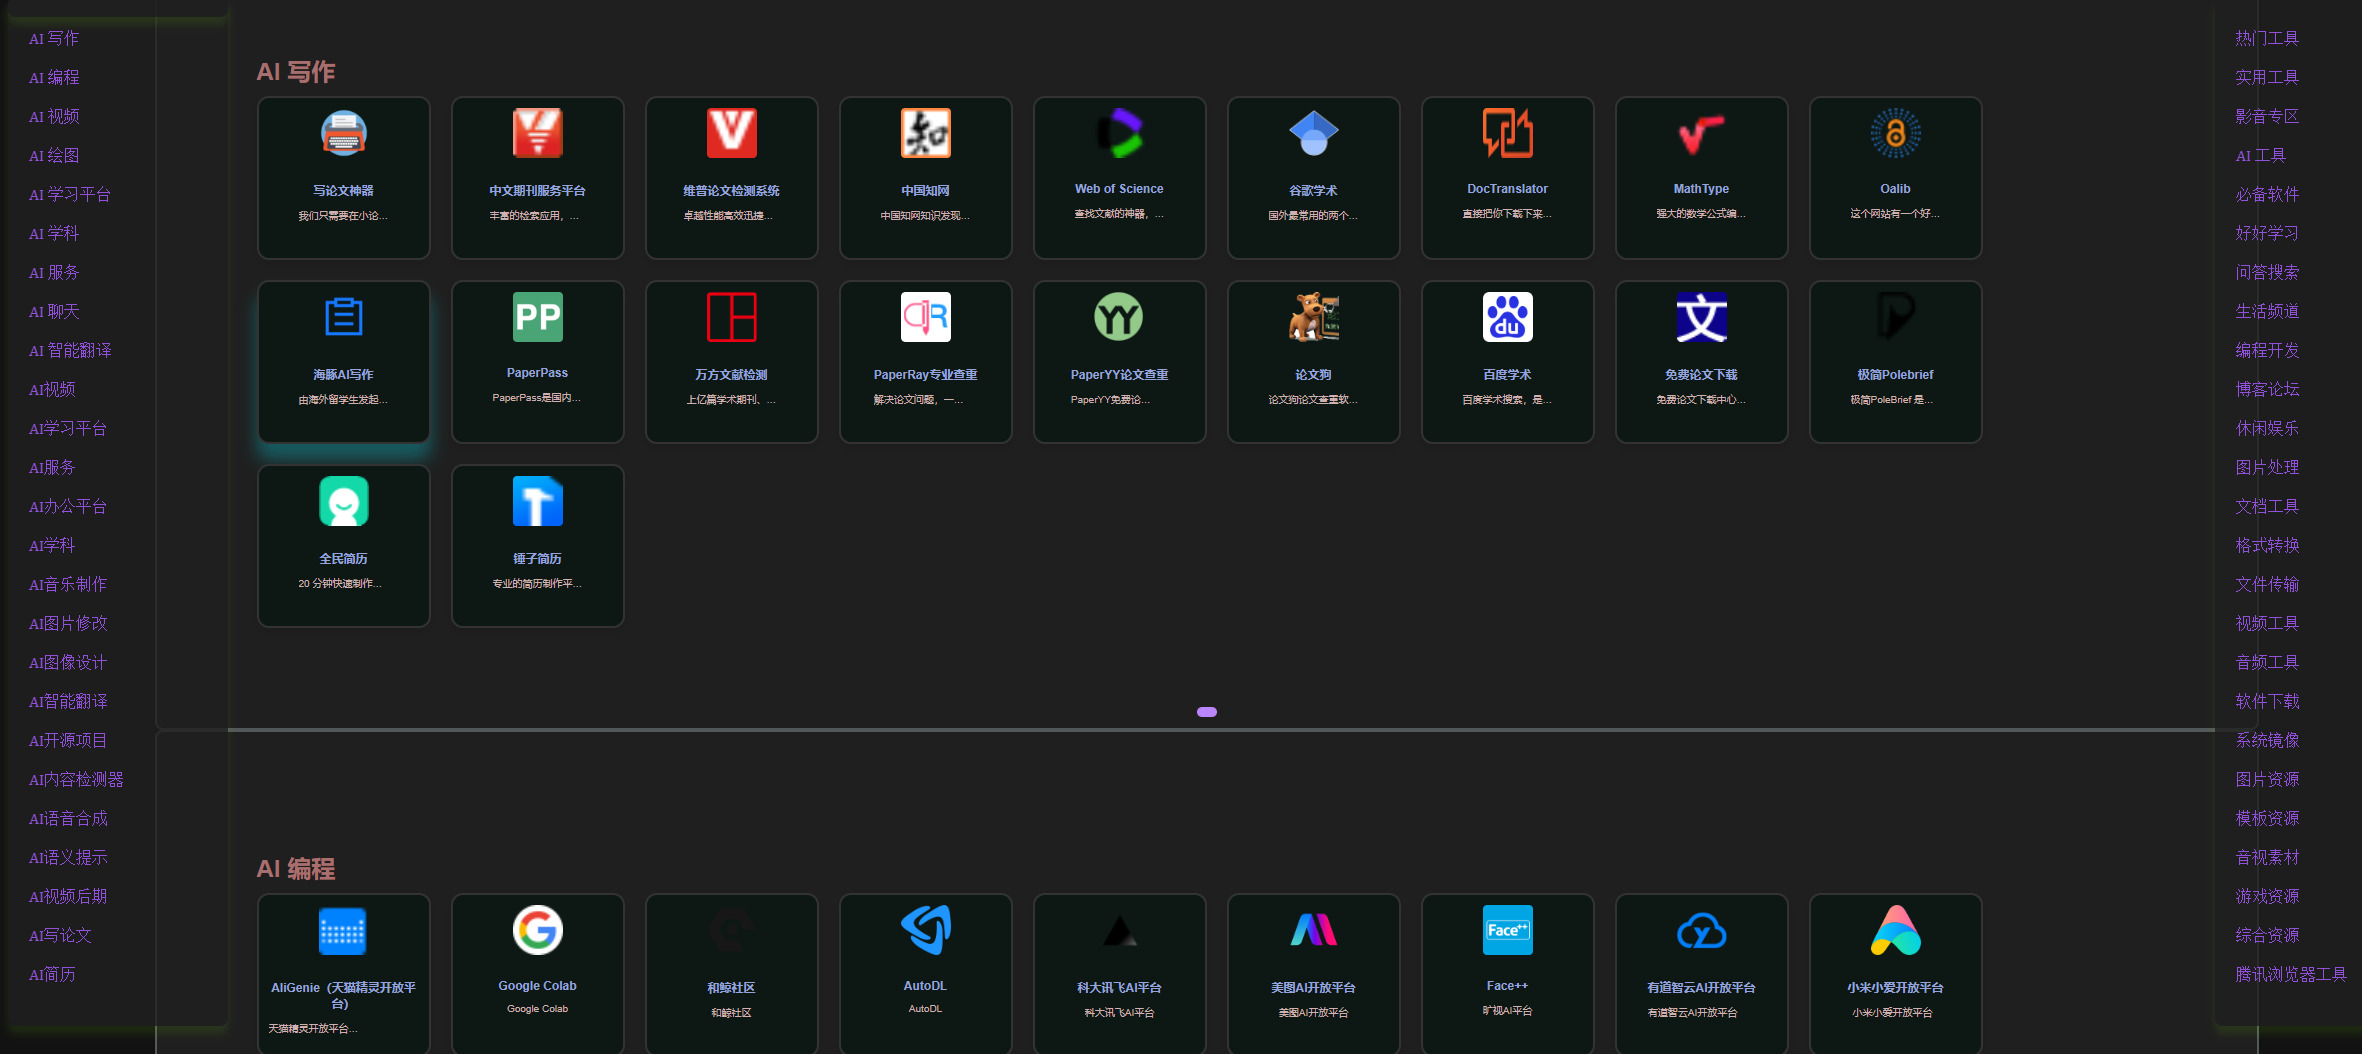Open the 有道智云AI开放平台 cloud icon
Screen dimensions: 2362x1054
pos(1701,930)
